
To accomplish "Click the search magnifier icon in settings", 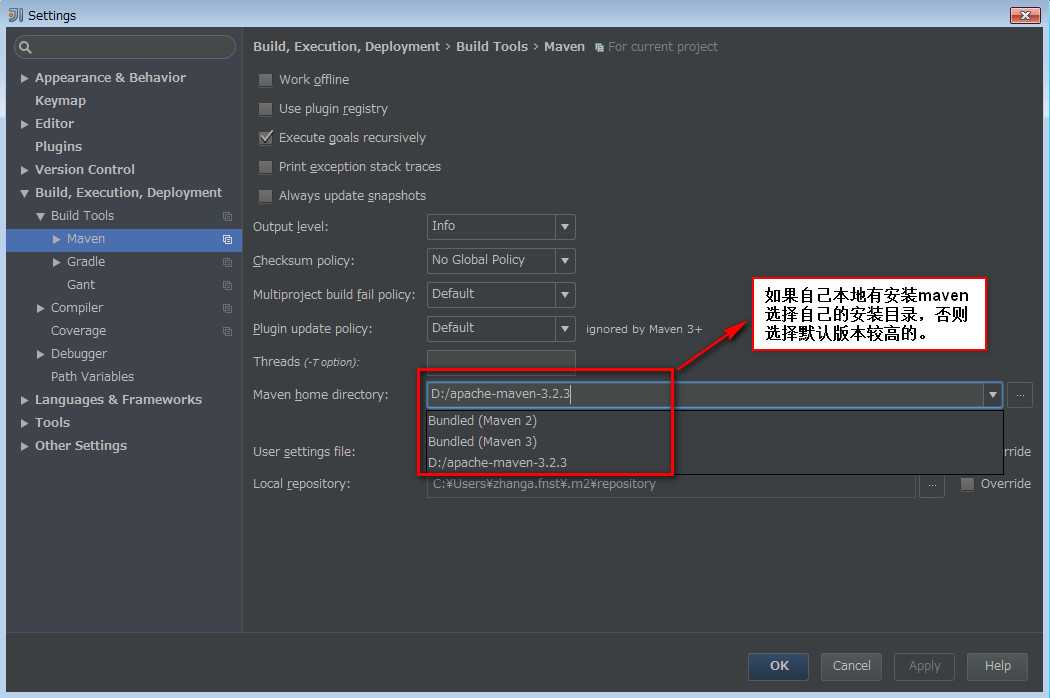I will tap(25, 47).
